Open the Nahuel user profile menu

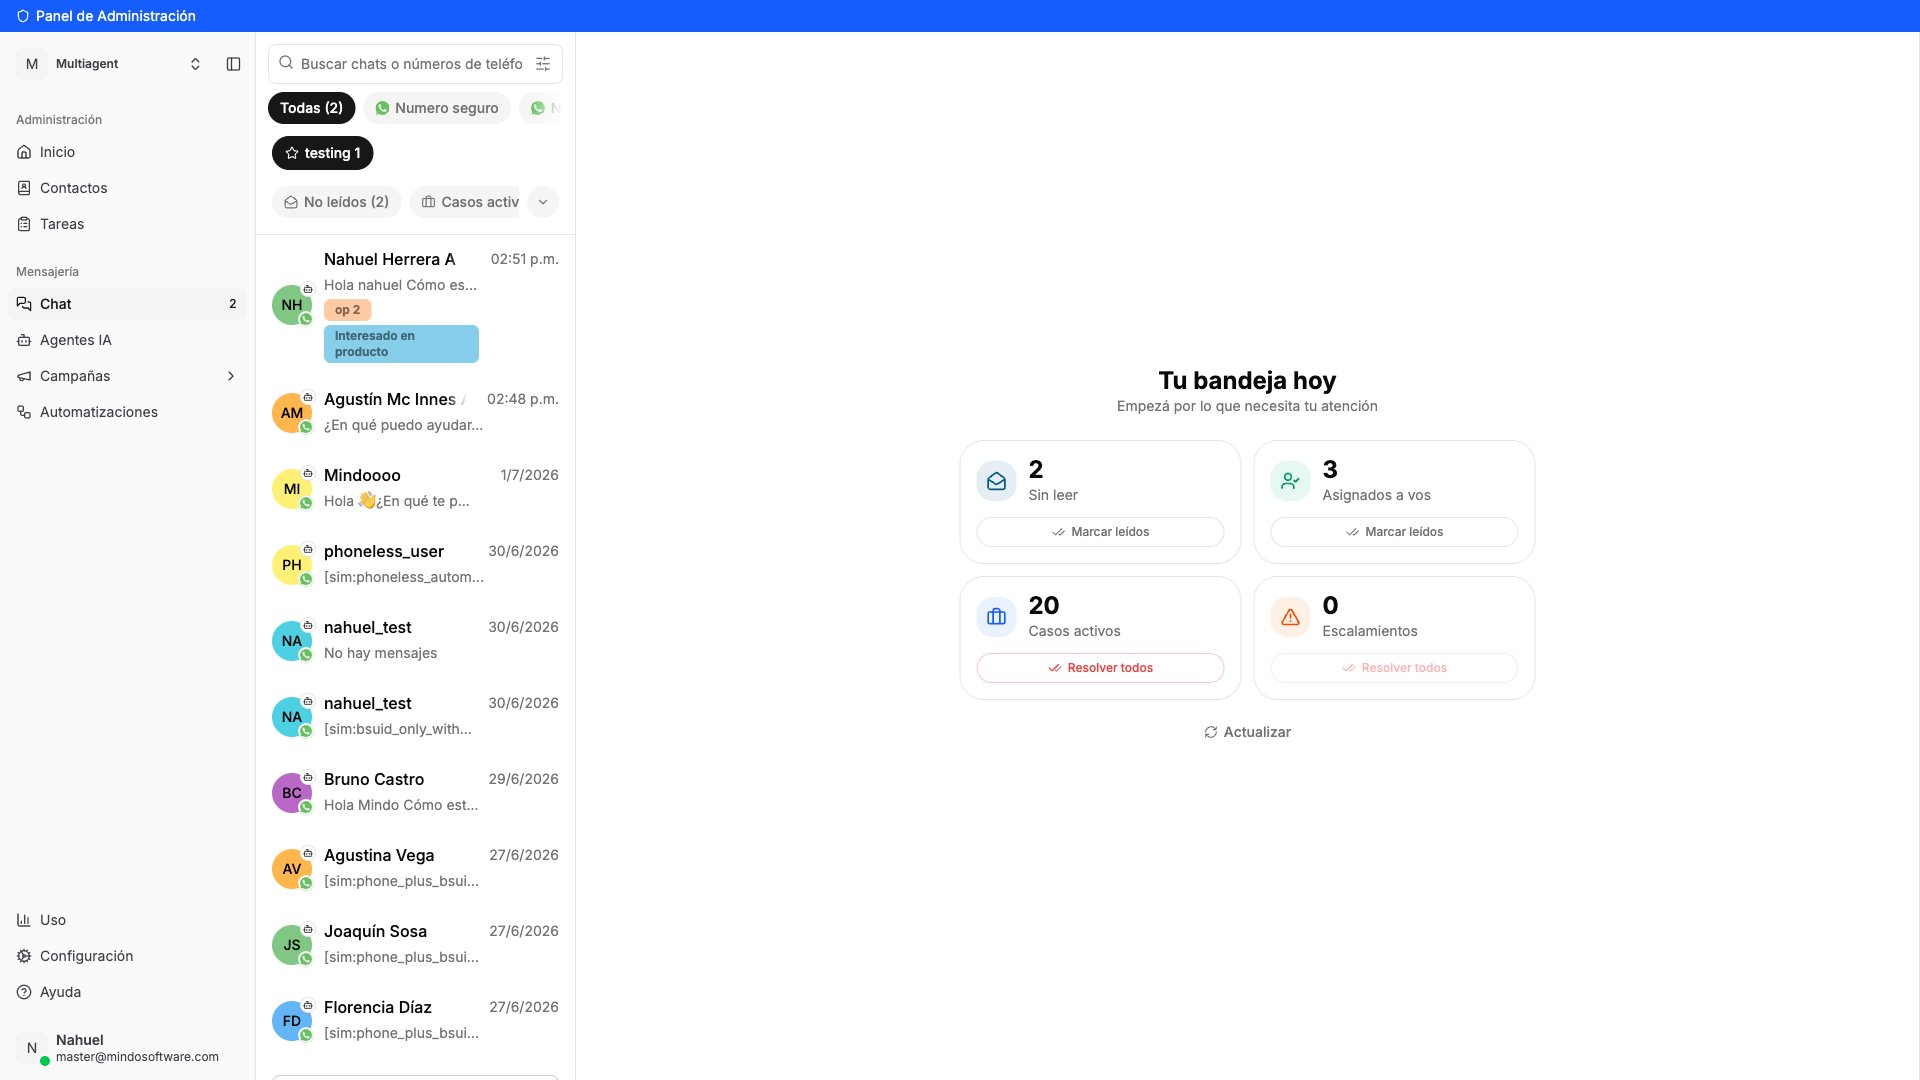click(127, 1048)
